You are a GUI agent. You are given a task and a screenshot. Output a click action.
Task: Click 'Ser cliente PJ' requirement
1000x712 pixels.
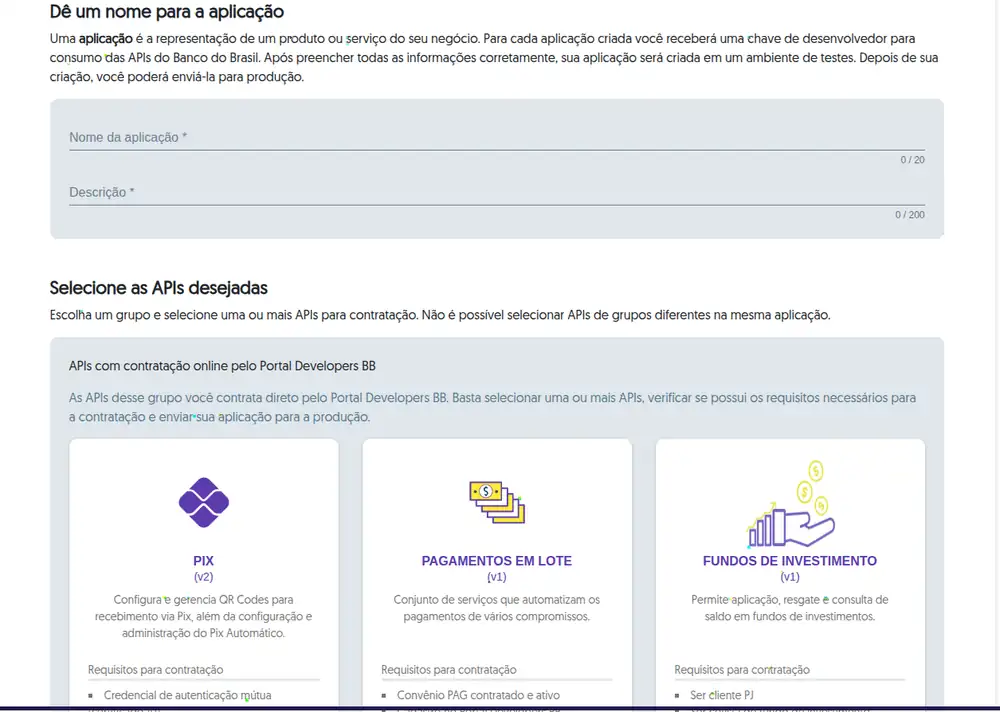(x=722, y=695)
